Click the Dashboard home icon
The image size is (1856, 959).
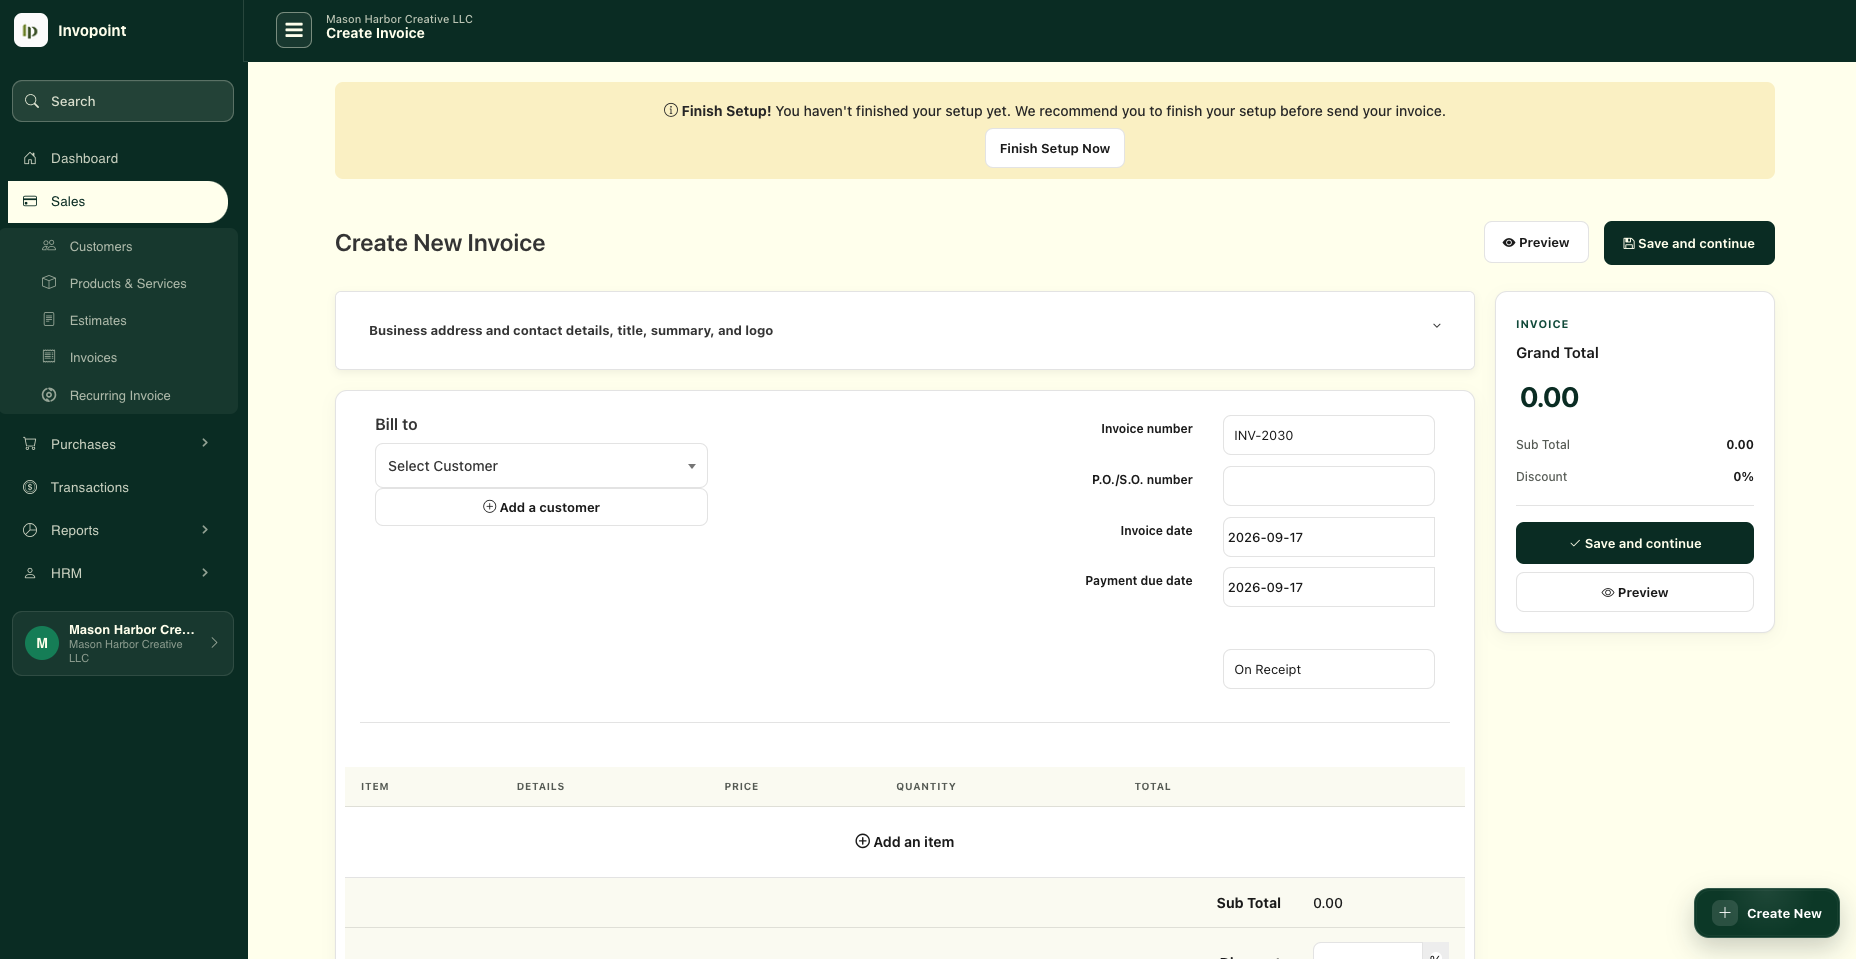(30, 158)
